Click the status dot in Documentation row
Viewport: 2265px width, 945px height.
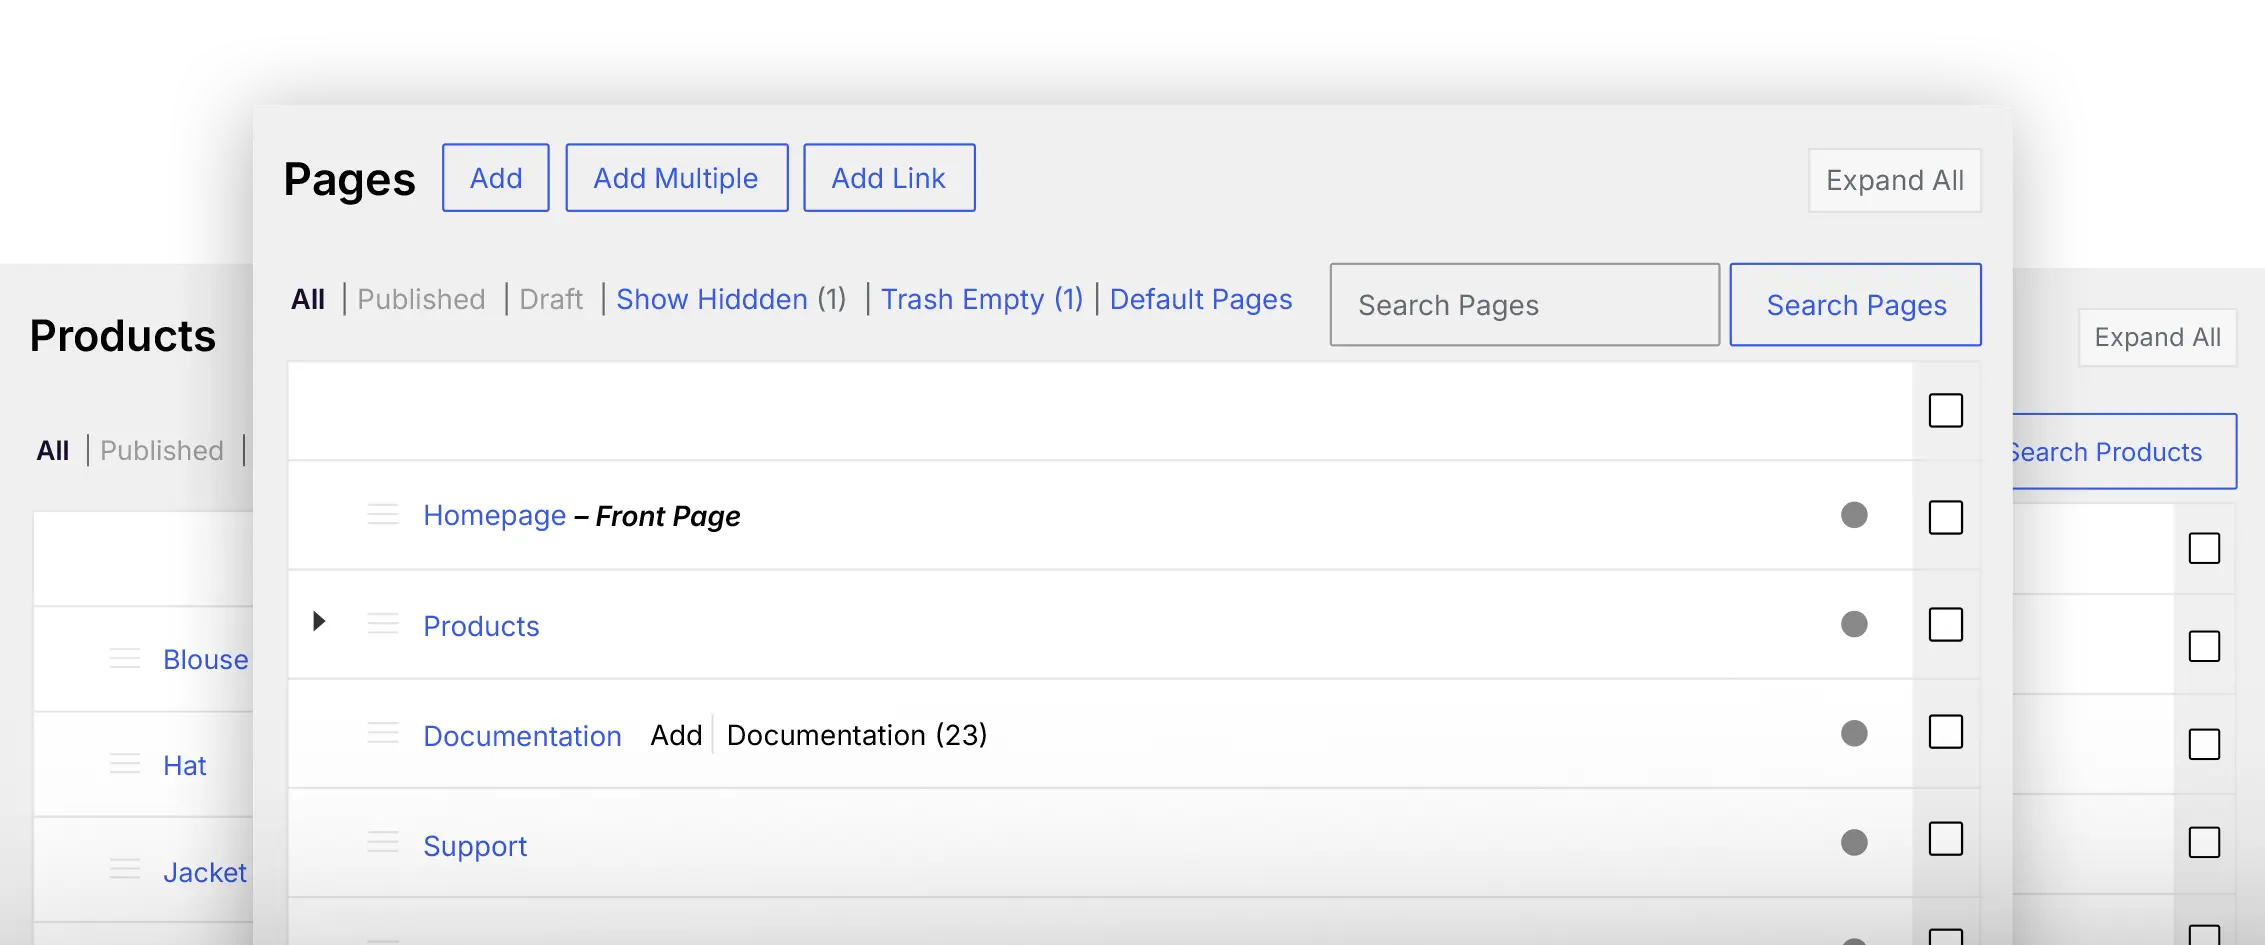click(x=1854, y=733)
